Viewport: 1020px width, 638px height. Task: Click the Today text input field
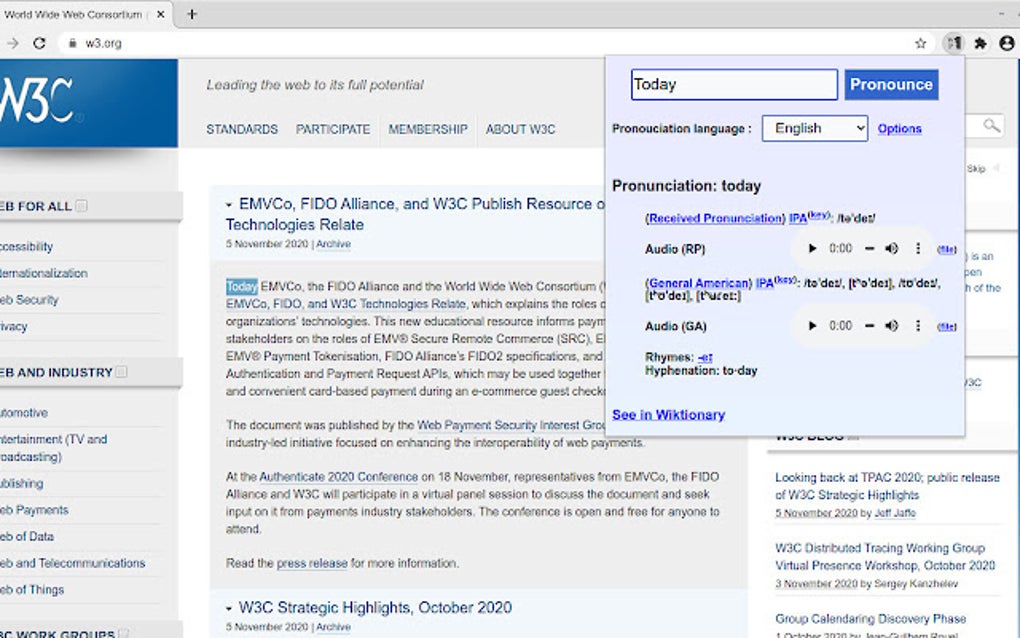(x=733, y=84)
